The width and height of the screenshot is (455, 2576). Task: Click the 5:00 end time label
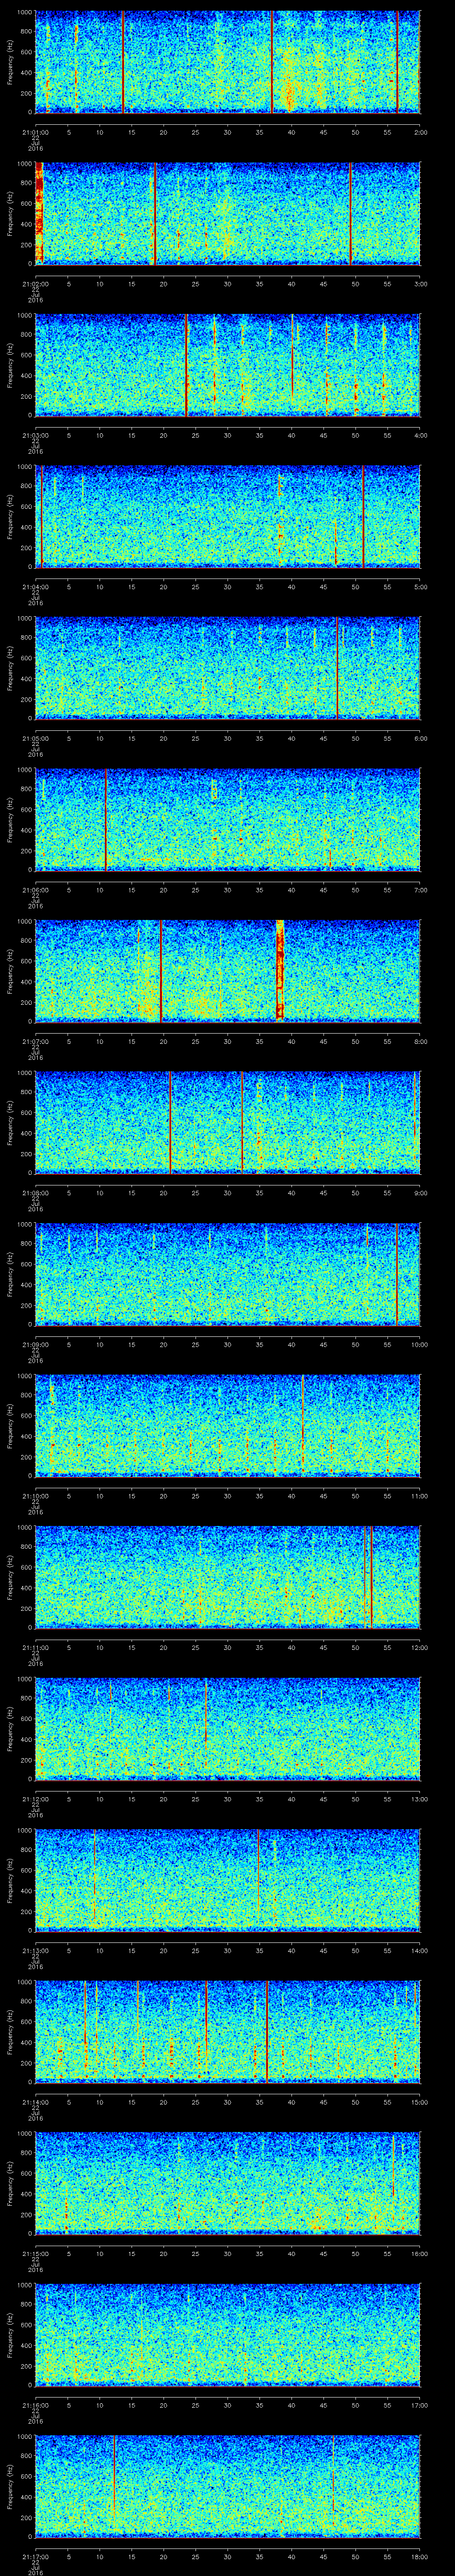[421, 587]
